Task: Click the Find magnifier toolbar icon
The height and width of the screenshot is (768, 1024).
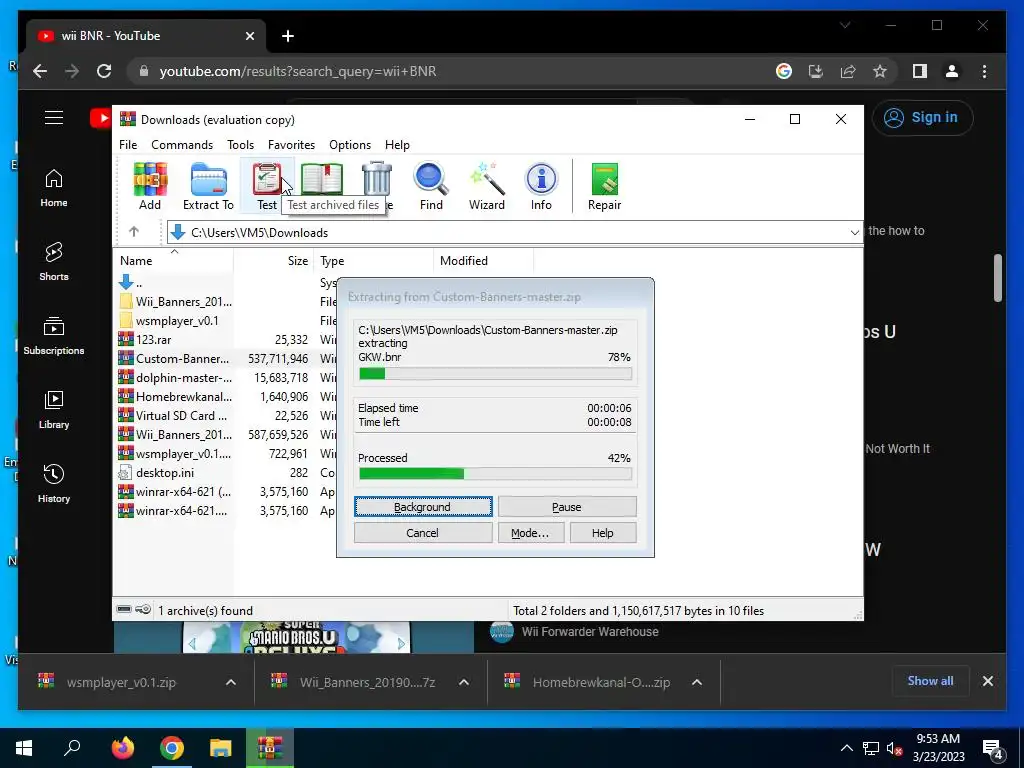Action: coord(431,186)
